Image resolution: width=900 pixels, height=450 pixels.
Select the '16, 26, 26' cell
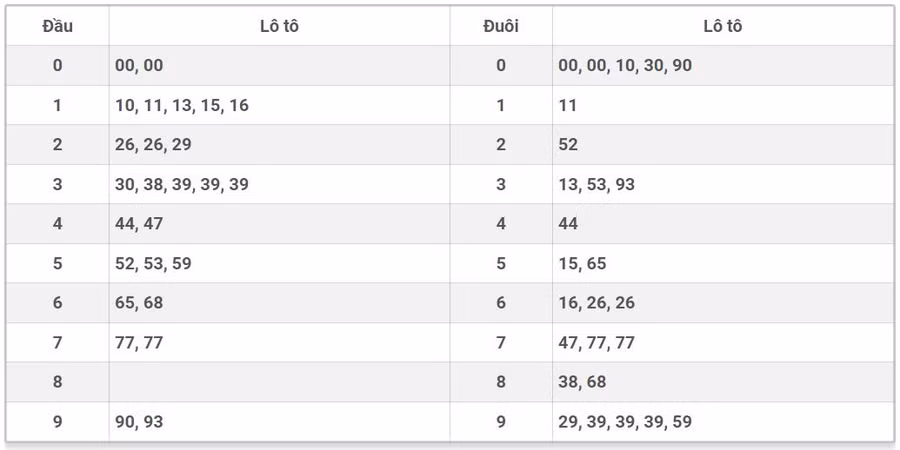coord(597,303)
